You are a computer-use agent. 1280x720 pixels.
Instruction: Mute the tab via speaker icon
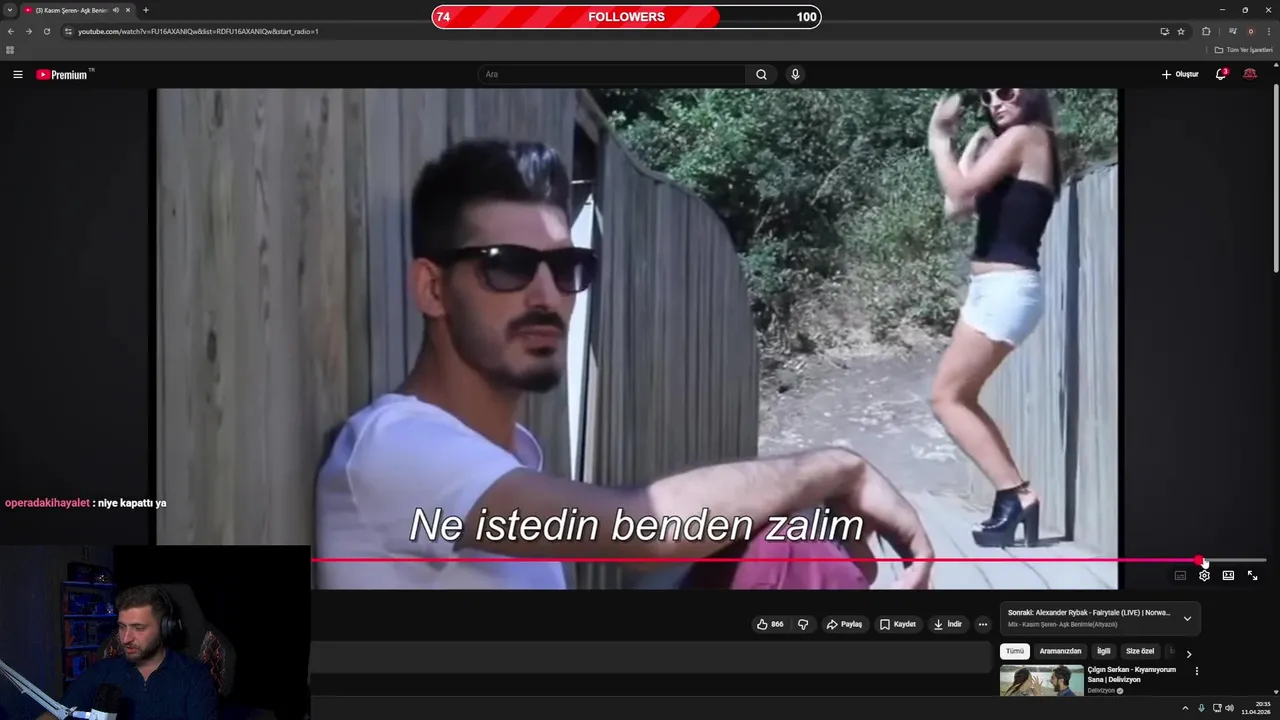(116, 10)
